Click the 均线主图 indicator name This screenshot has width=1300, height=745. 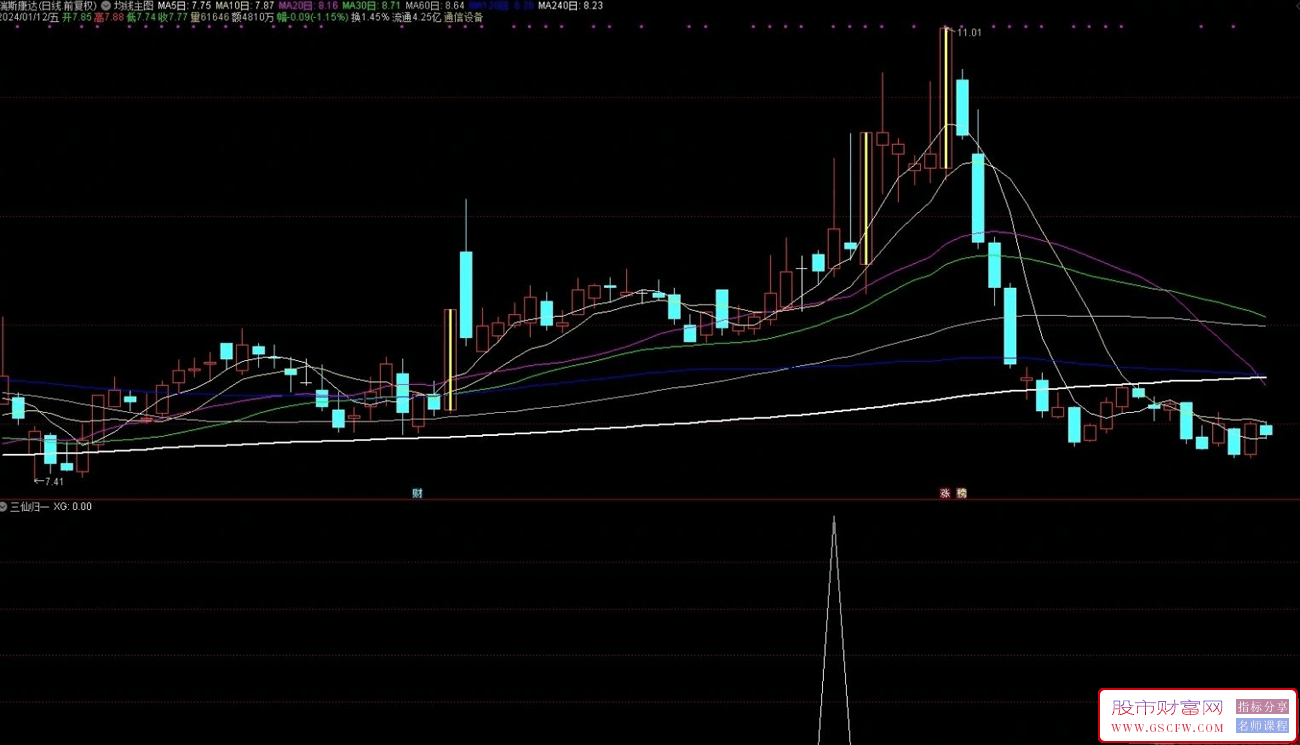(133, 5)
